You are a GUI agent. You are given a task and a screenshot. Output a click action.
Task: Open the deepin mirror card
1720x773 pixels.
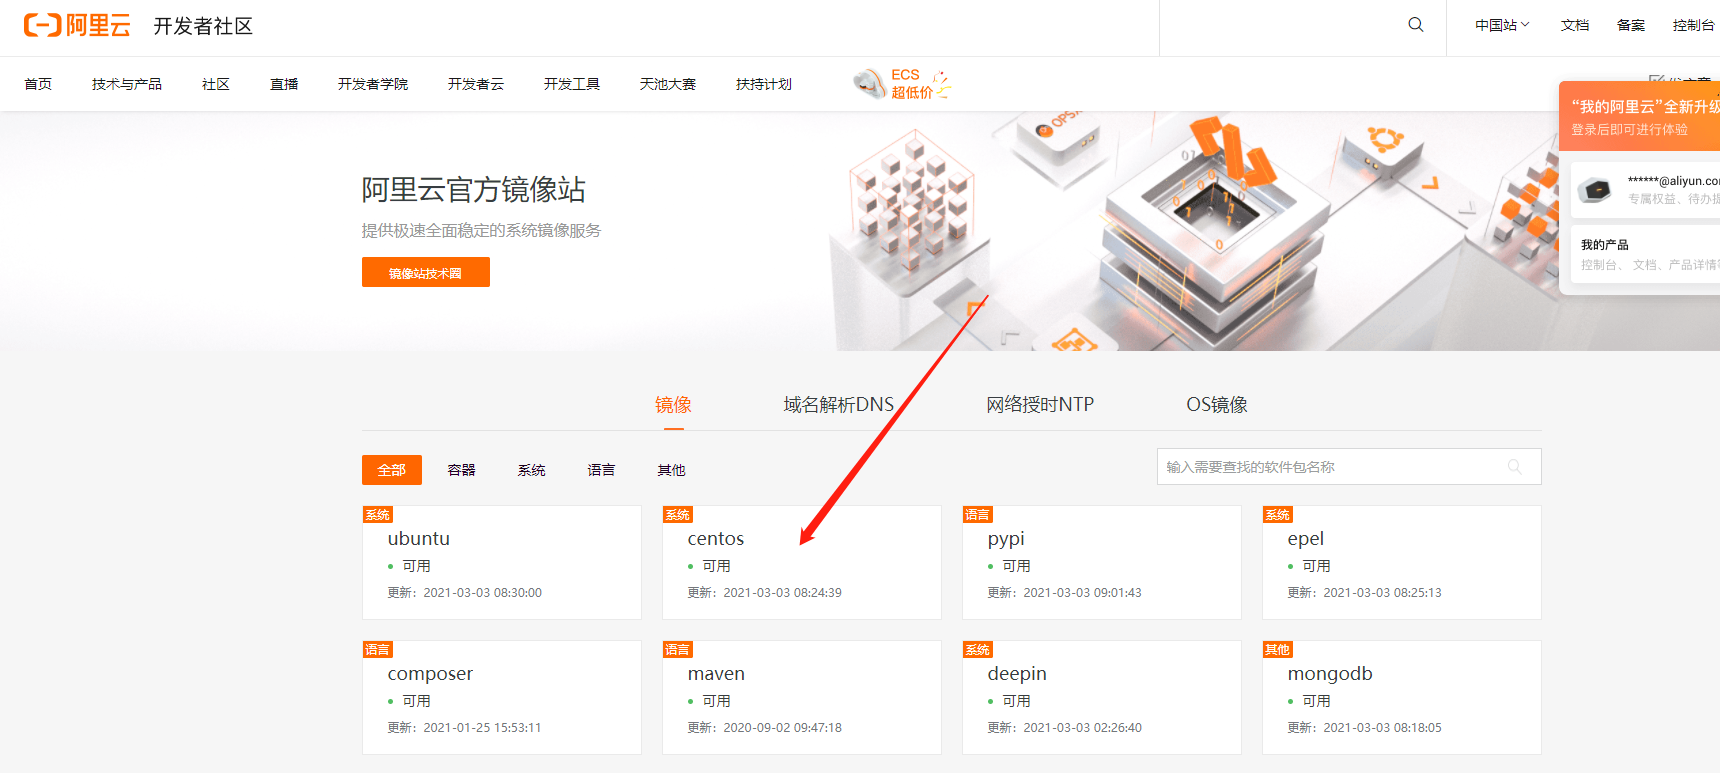pyautogui.click(x=1102, y=697)
